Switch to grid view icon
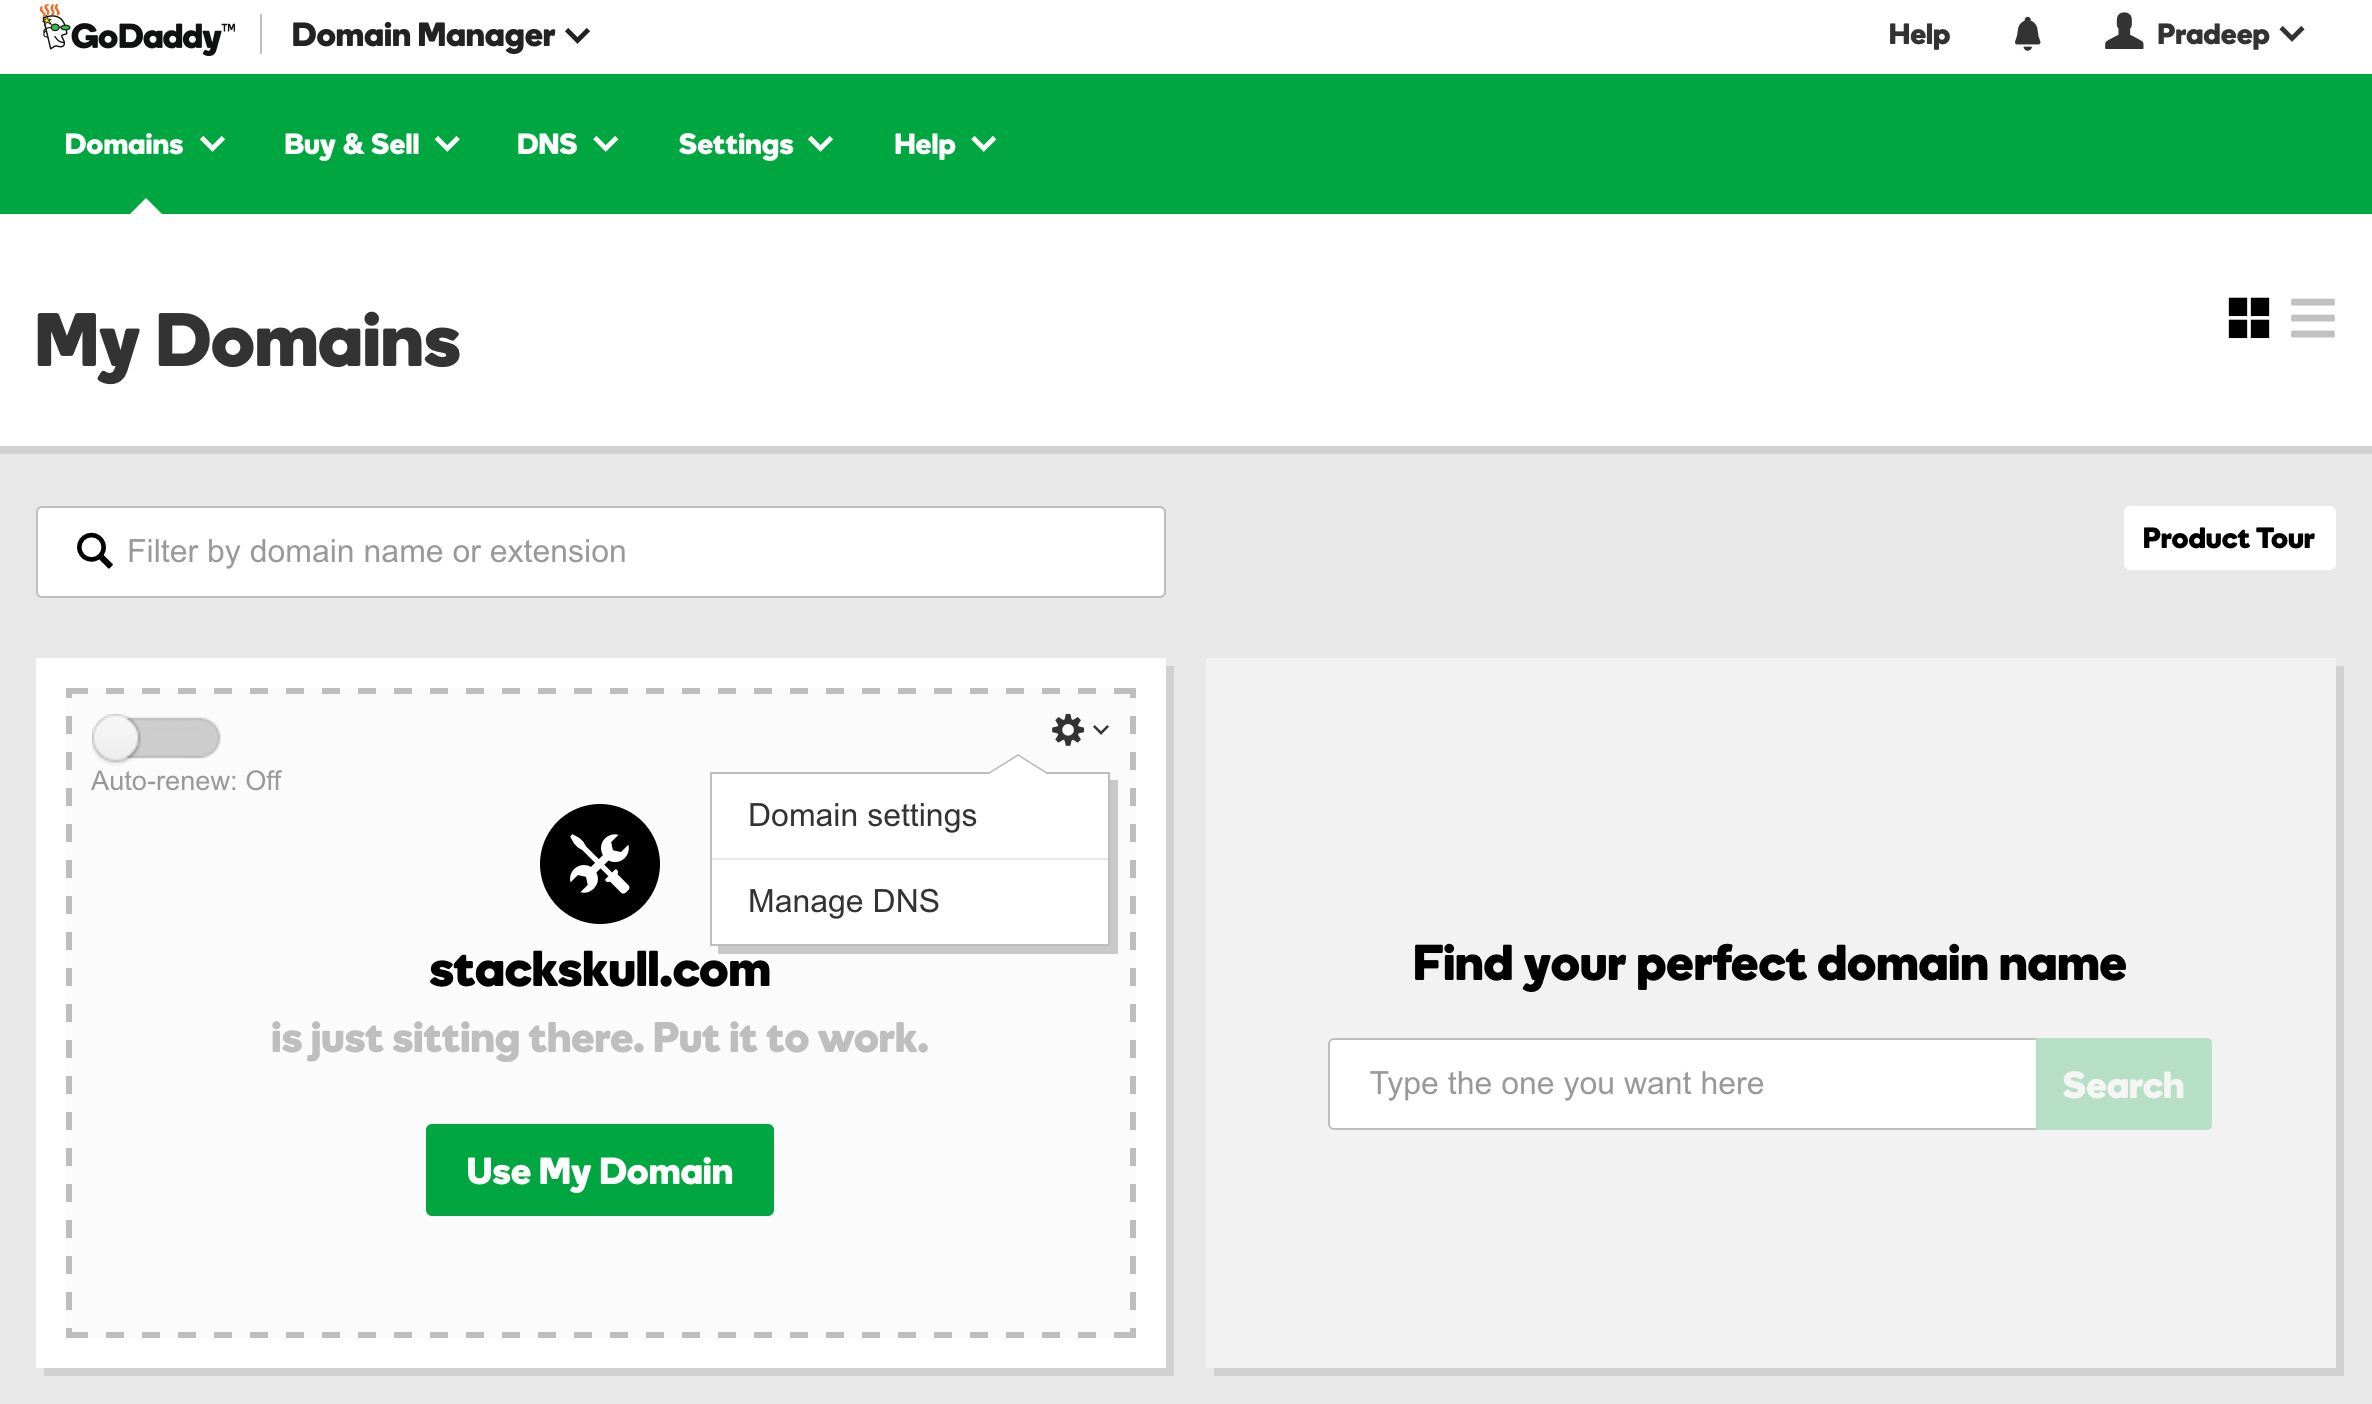The image size is (2372, 1404). (x=2249, y=318)
